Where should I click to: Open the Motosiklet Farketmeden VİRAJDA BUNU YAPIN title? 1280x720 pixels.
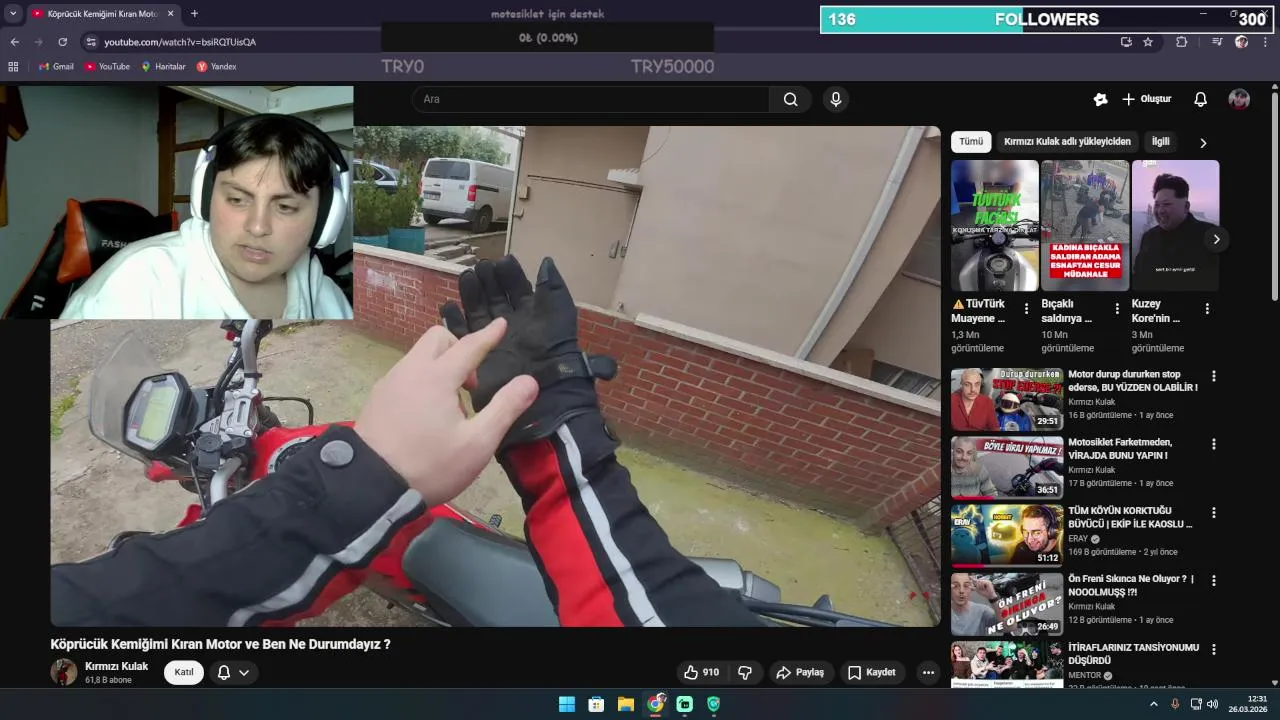(x=1120, y=449)
